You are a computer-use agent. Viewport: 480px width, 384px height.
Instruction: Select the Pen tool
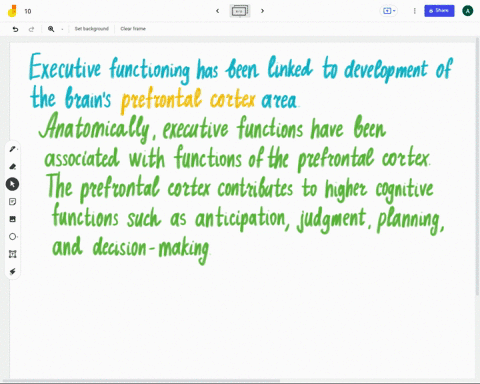(x=13, y=149)
